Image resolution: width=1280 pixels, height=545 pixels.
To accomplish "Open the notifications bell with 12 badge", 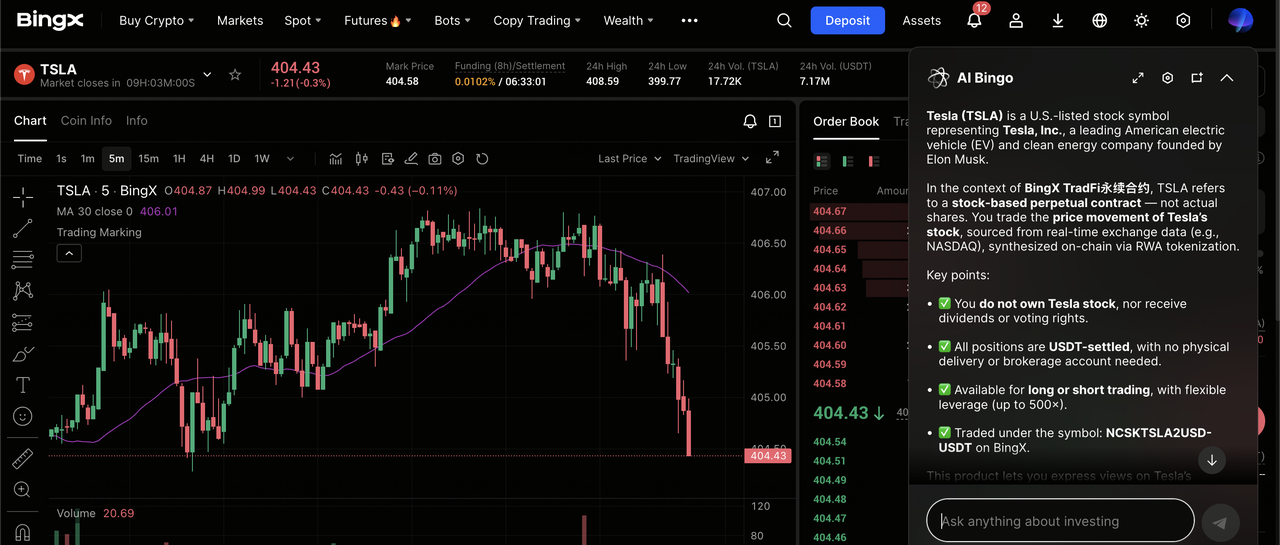I will click(974, 20).
